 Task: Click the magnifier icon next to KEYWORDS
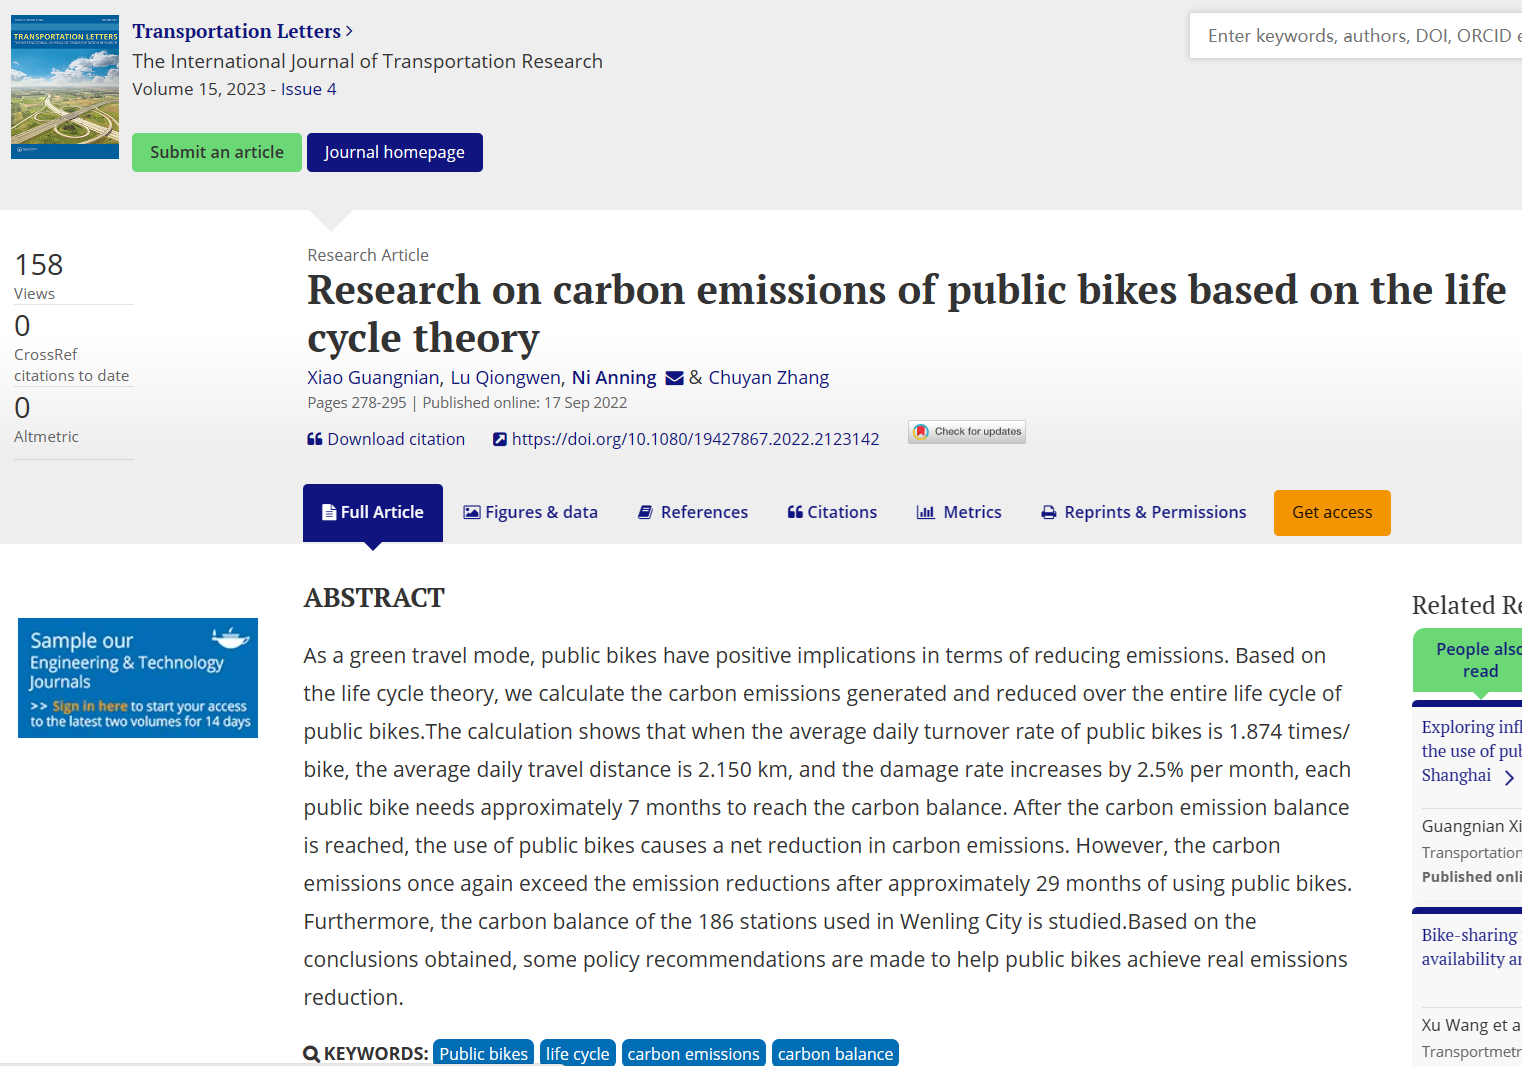[x=311, y=1054]
